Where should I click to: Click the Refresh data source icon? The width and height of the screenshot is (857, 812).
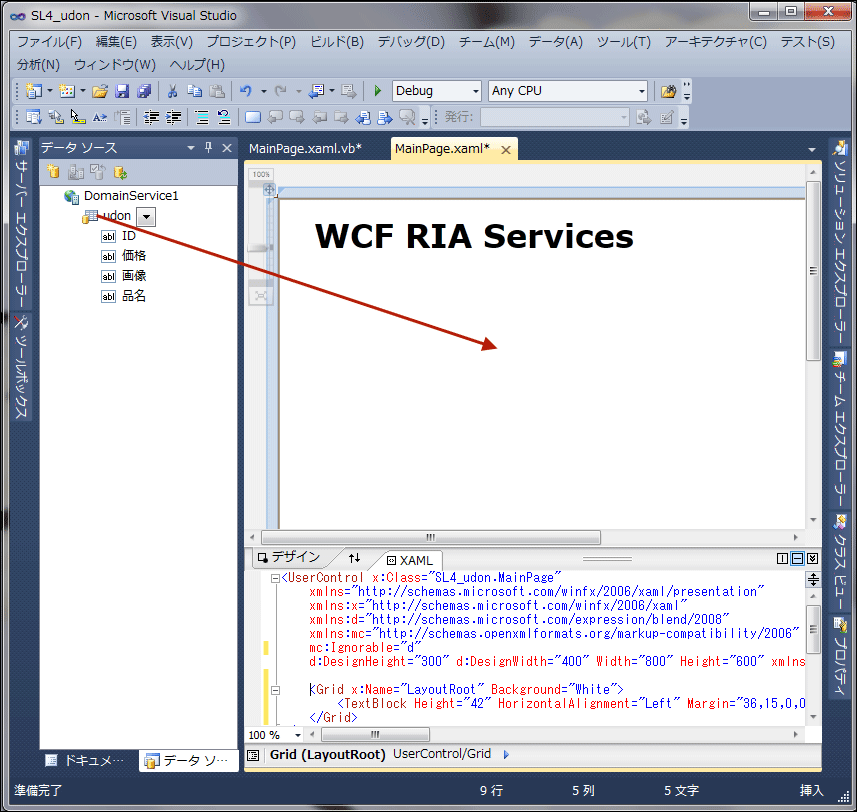(120, 173)
